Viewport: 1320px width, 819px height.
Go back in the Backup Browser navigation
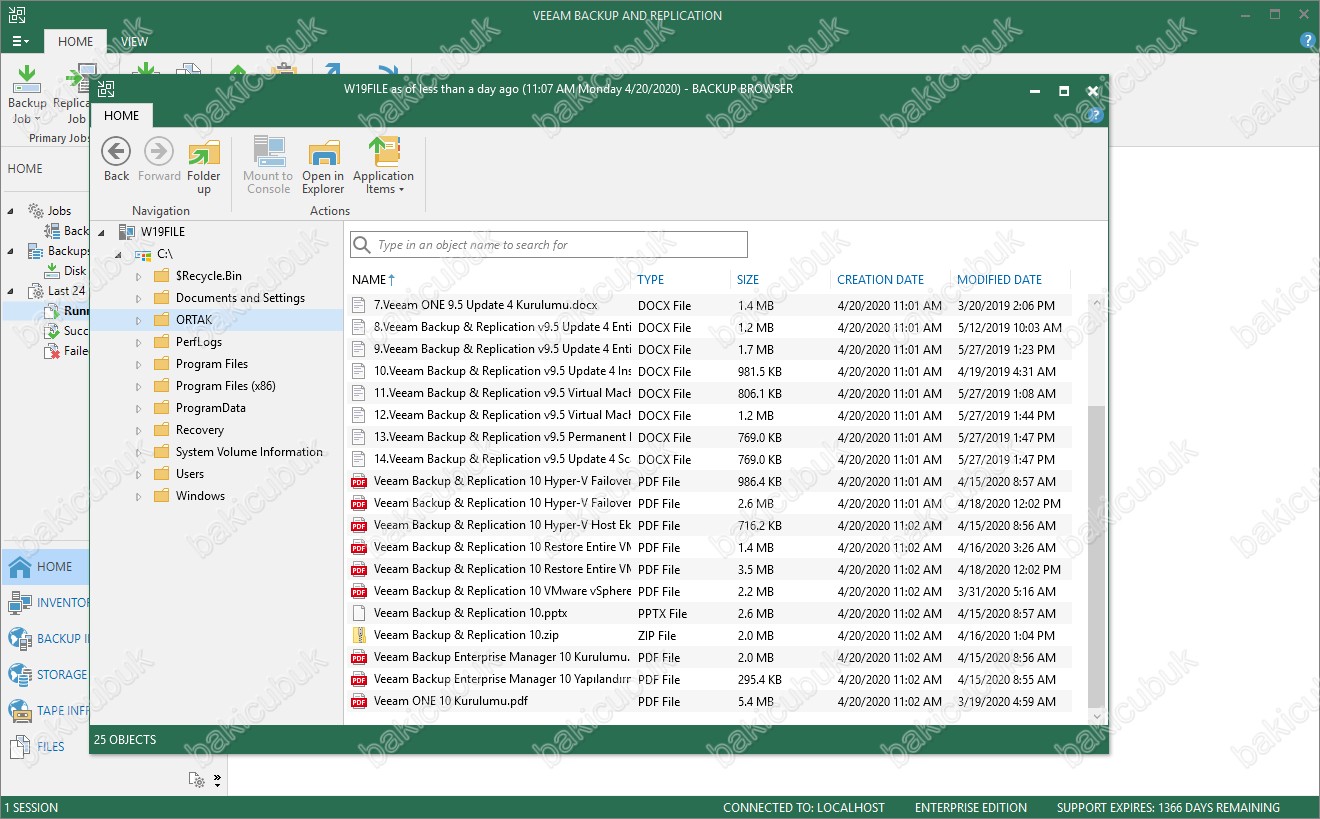pos(116,160)
